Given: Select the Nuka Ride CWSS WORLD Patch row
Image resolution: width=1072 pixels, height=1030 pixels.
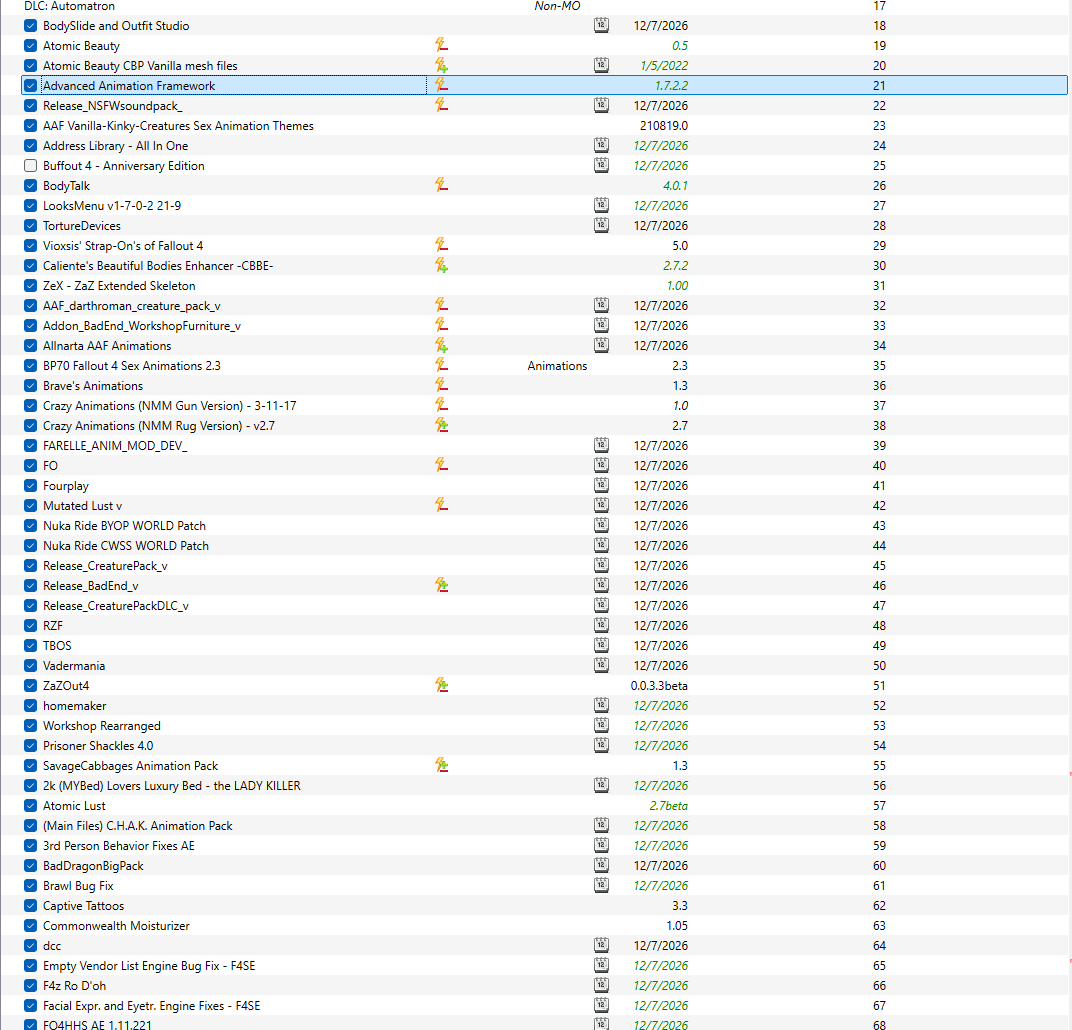Looking at the screenshot, I should [x=535, y=545].
